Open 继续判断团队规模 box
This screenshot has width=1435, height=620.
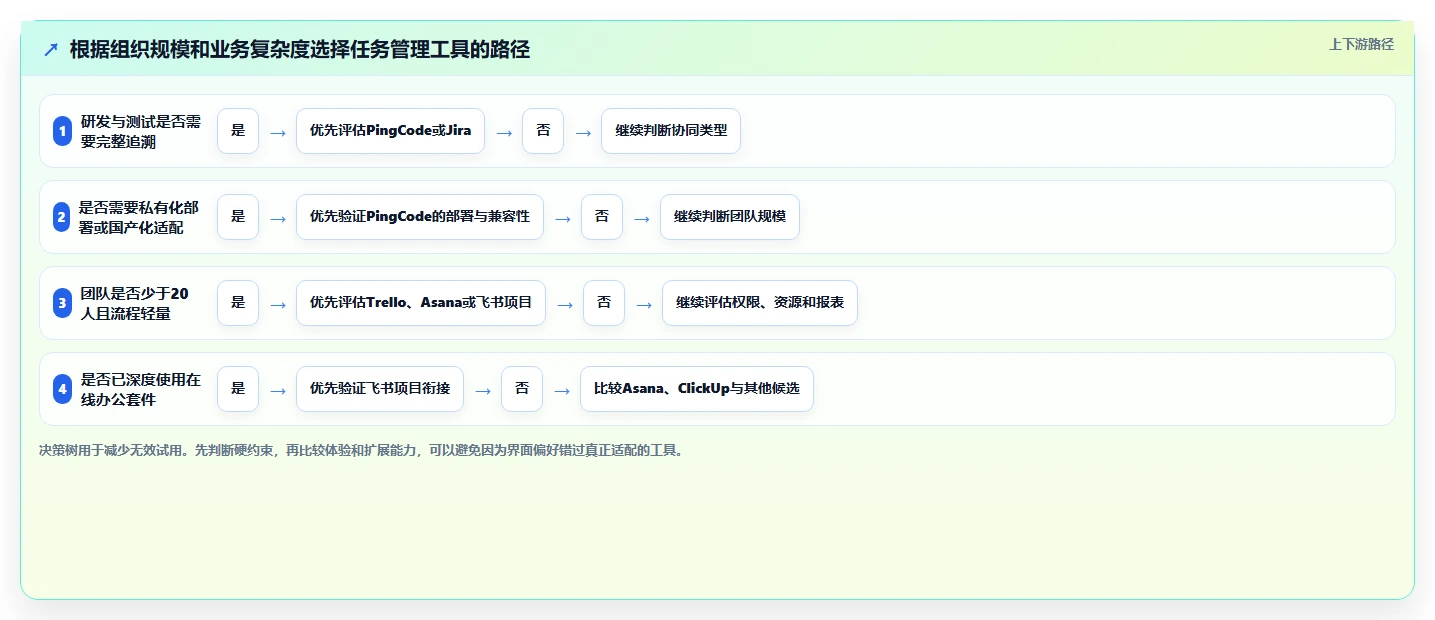pos(730,217)
